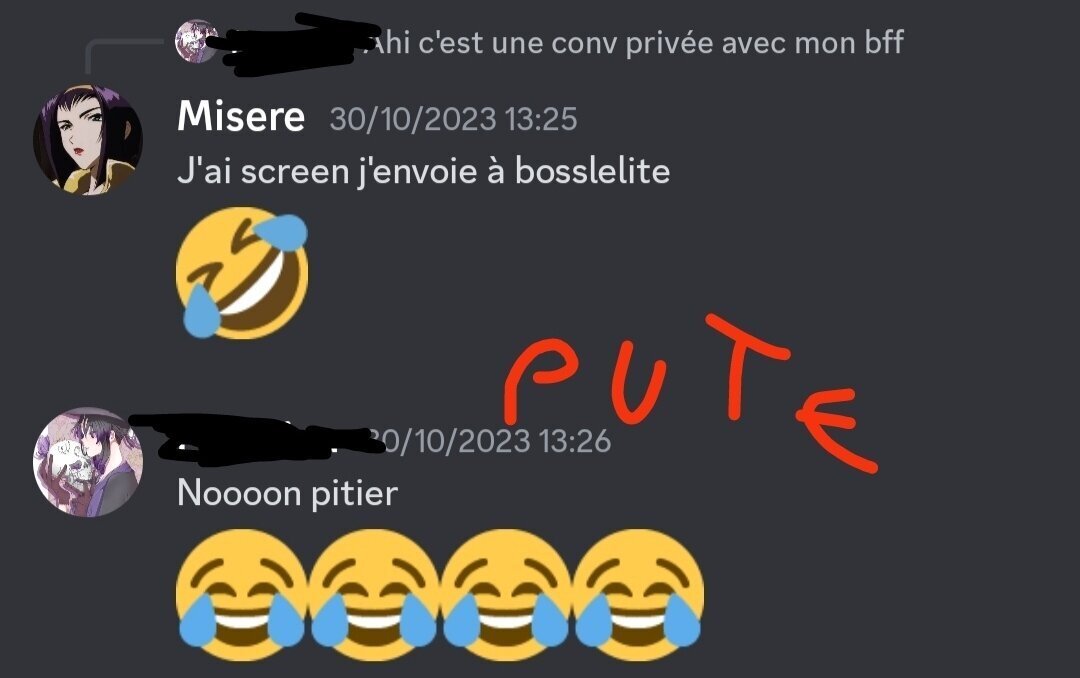The width and height of the screenshot is (1080, 678).
Task: Click the rolling-on-floor laughing emoji
Action: [242, 273]
